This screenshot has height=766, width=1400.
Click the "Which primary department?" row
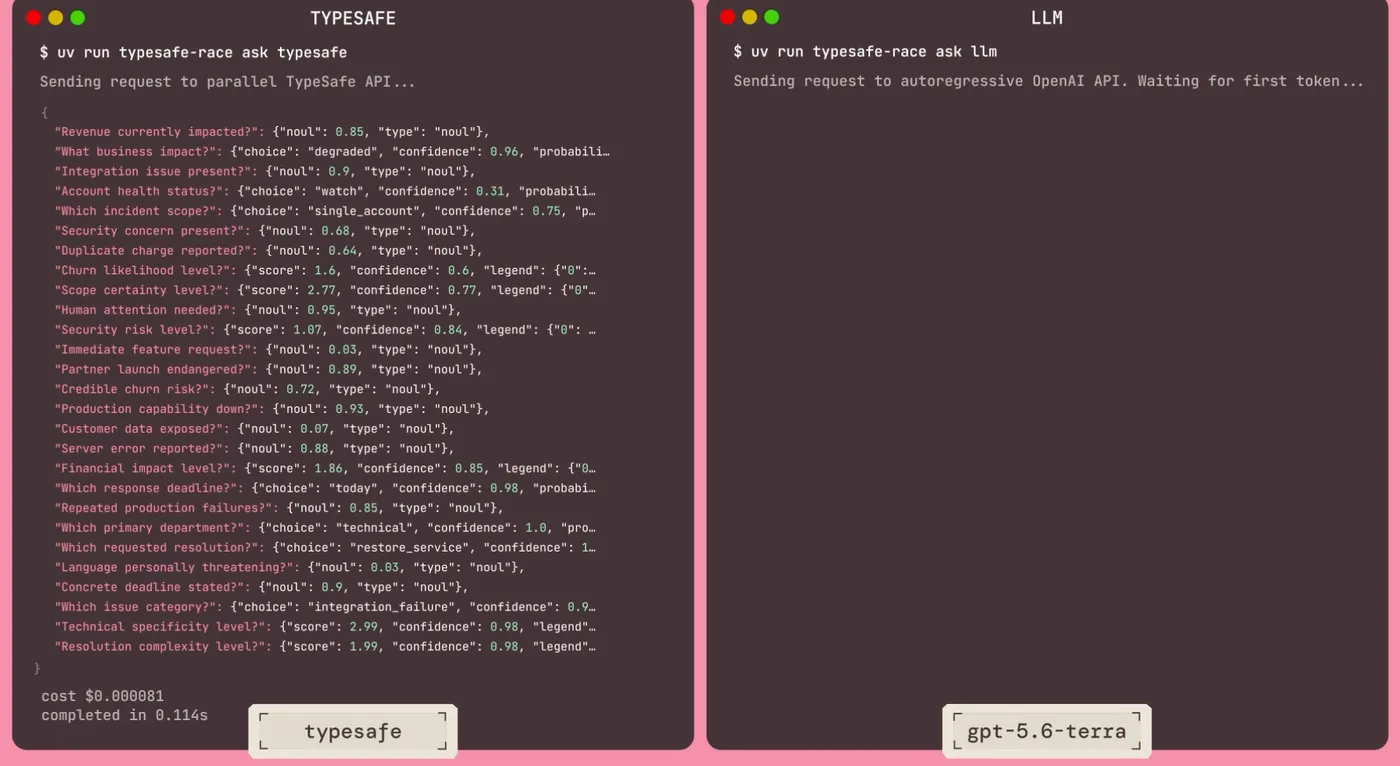click(325, 528)
